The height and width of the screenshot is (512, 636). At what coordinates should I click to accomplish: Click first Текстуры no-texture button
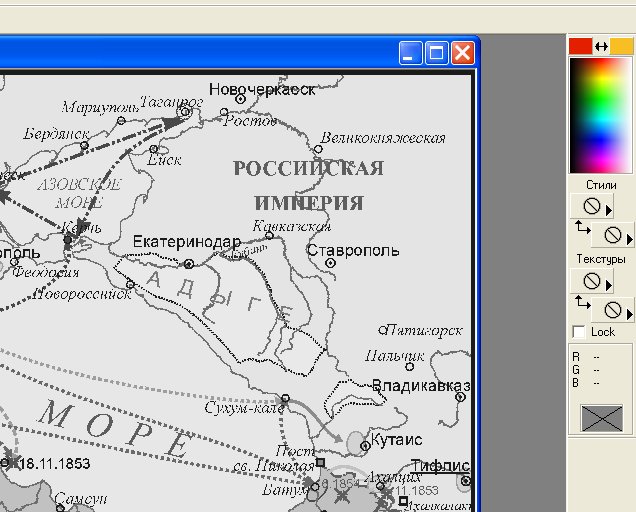591,281
